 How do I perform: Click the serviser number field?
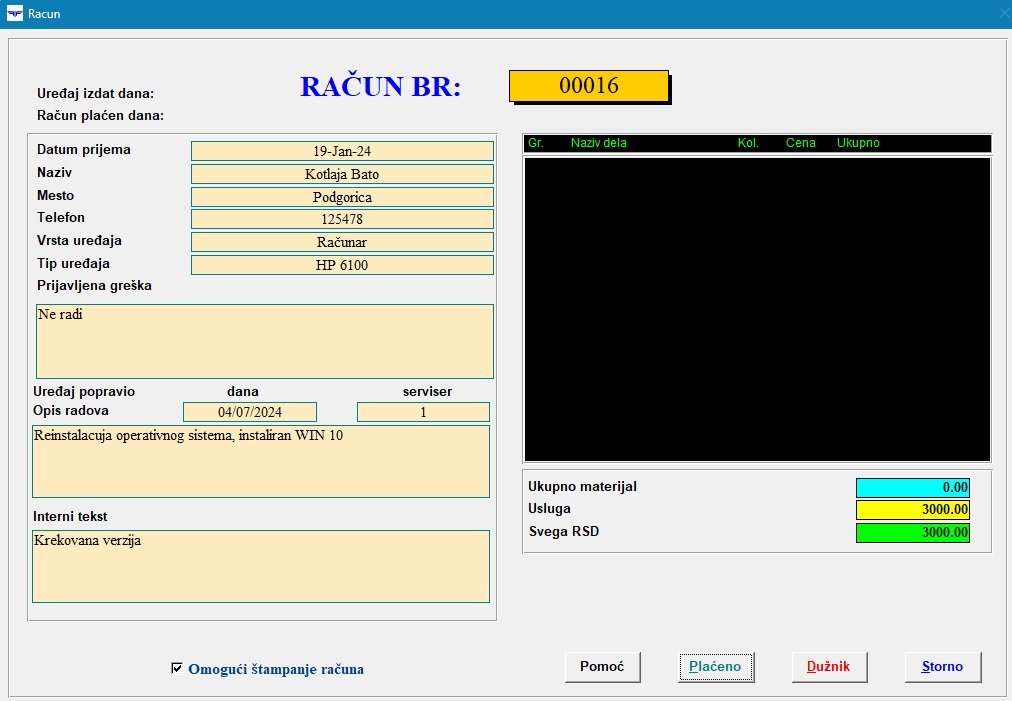coord(423,412)
